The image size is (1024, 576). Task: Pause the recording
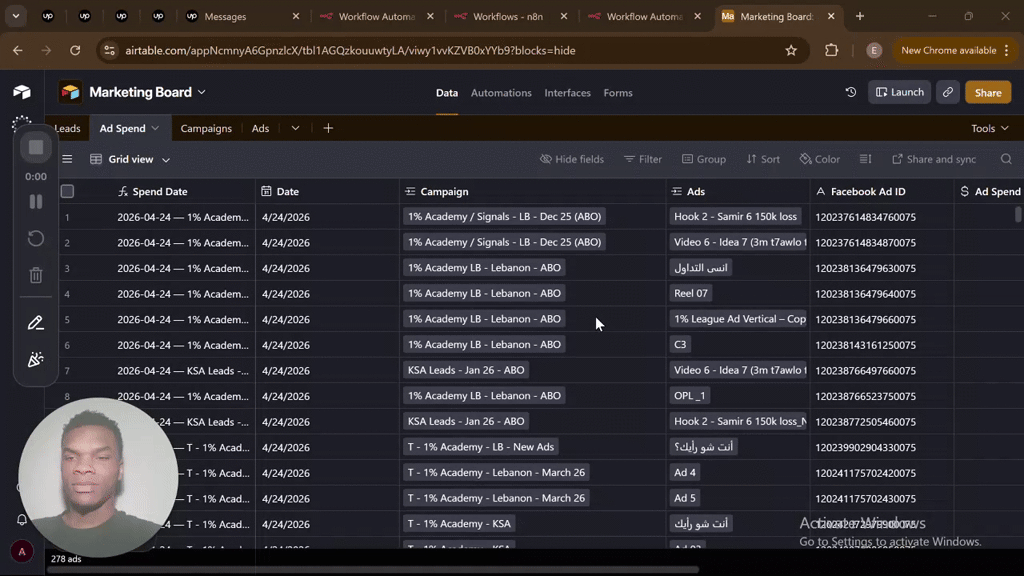[36, 202]
